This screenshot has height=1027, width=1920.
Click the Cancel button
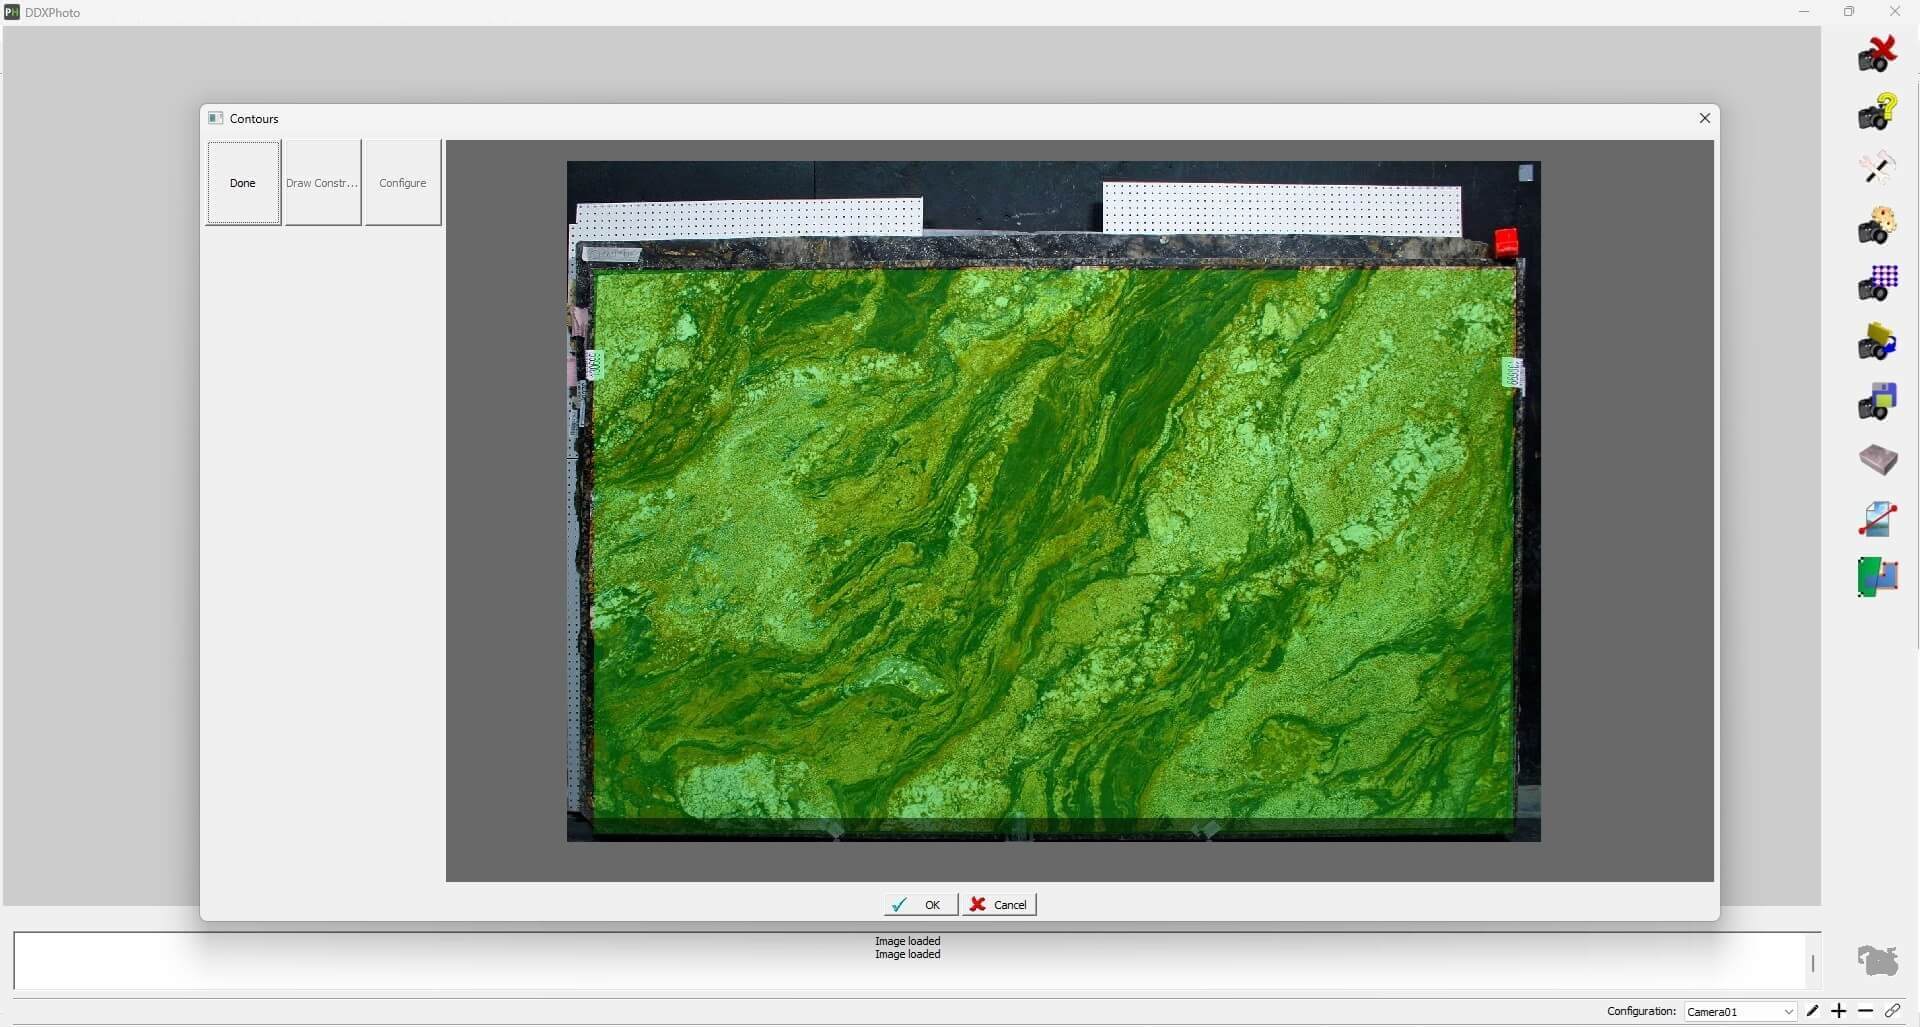tap(999, 905)
